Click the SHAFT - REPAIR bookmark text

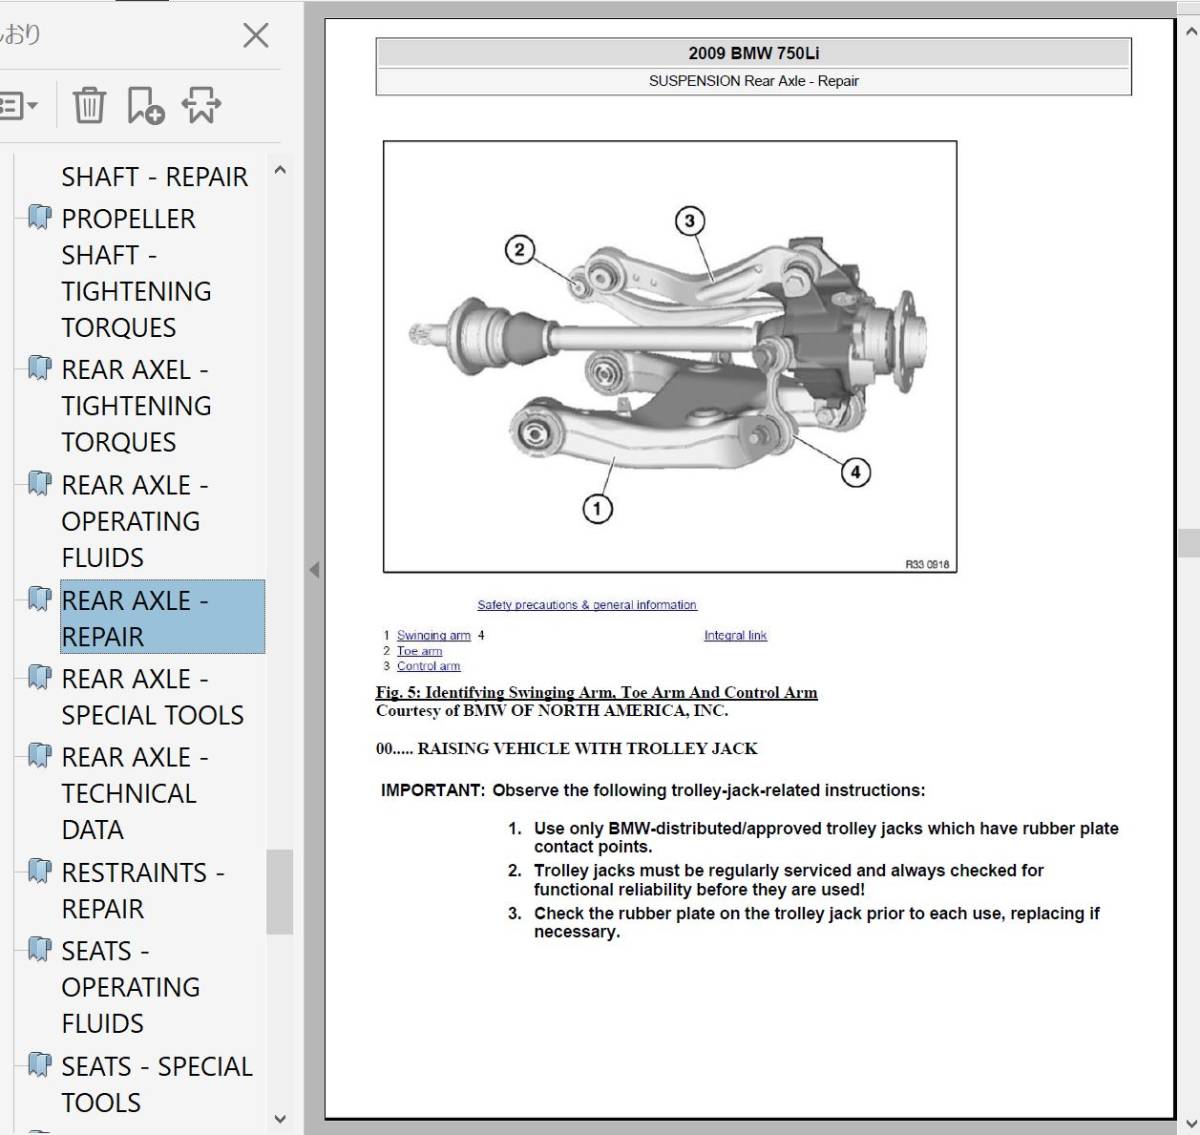[x=155, y=177]
